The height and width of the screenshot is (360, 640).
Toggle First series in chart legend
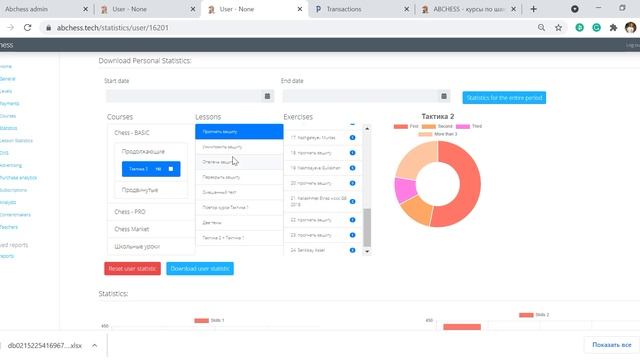point(406,127)
